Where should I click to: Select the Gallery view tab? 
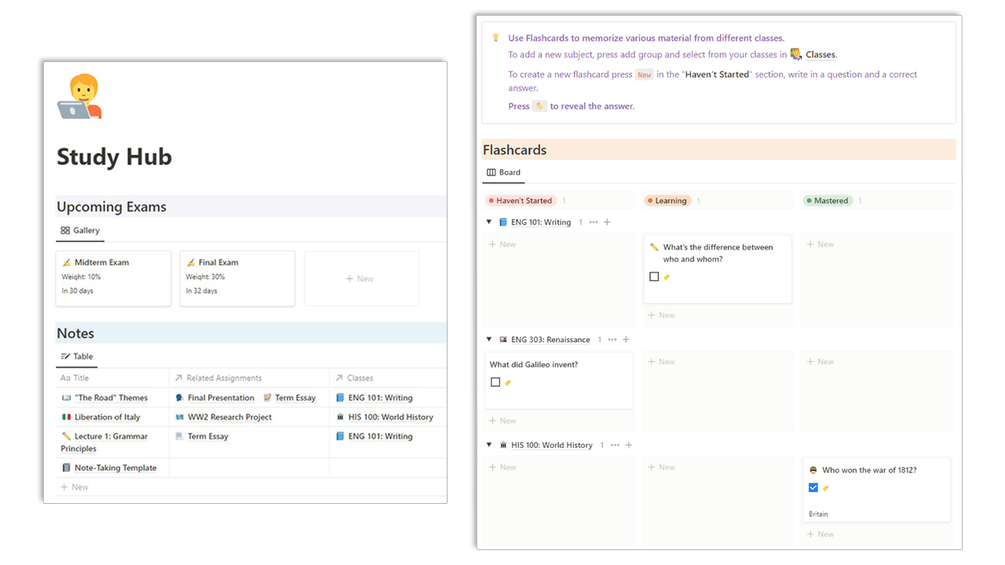[x=80, y=231]
